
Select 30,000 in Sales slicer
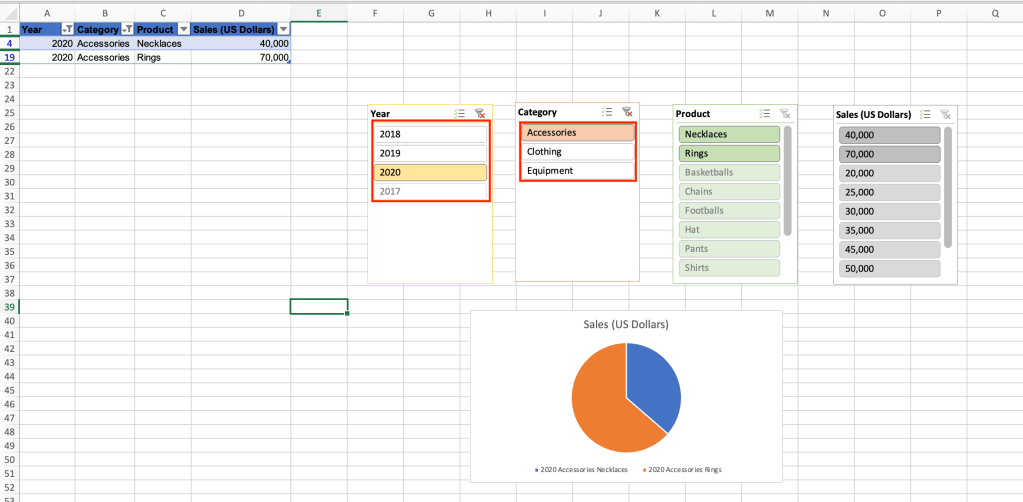pyautogui.click(x=890, y=212)
